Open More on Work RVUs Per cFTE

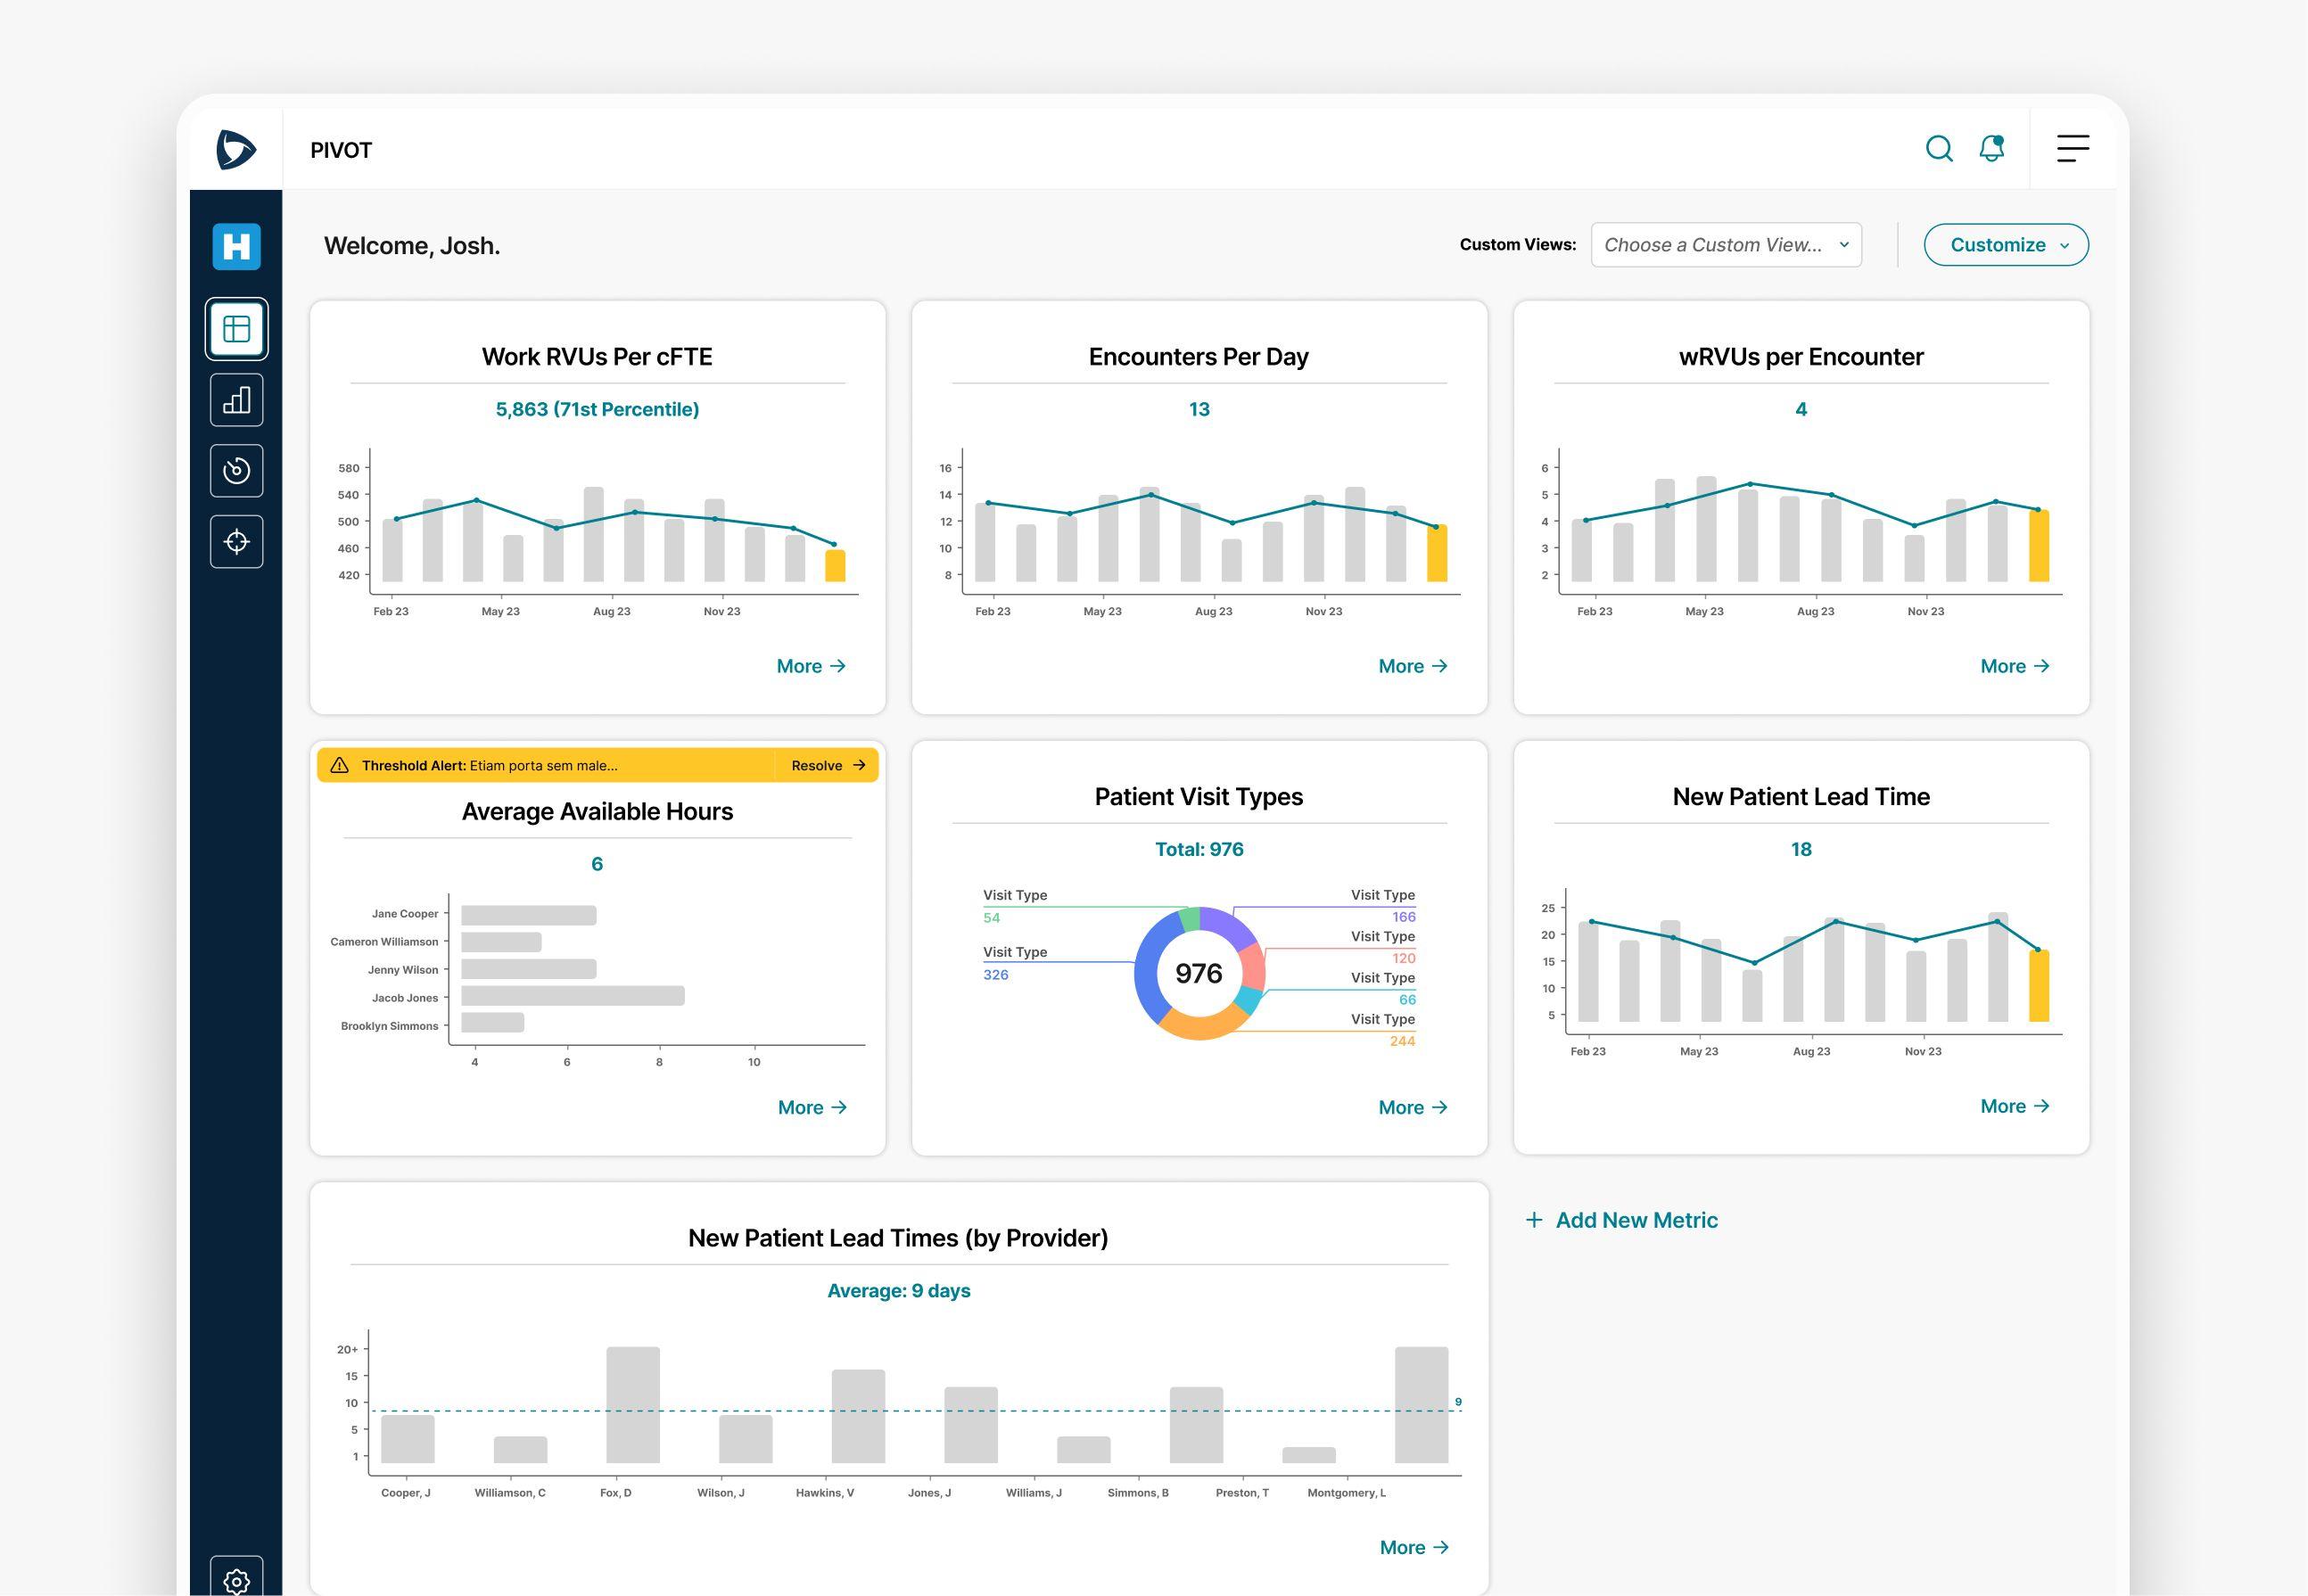click(x=811, y=666)
